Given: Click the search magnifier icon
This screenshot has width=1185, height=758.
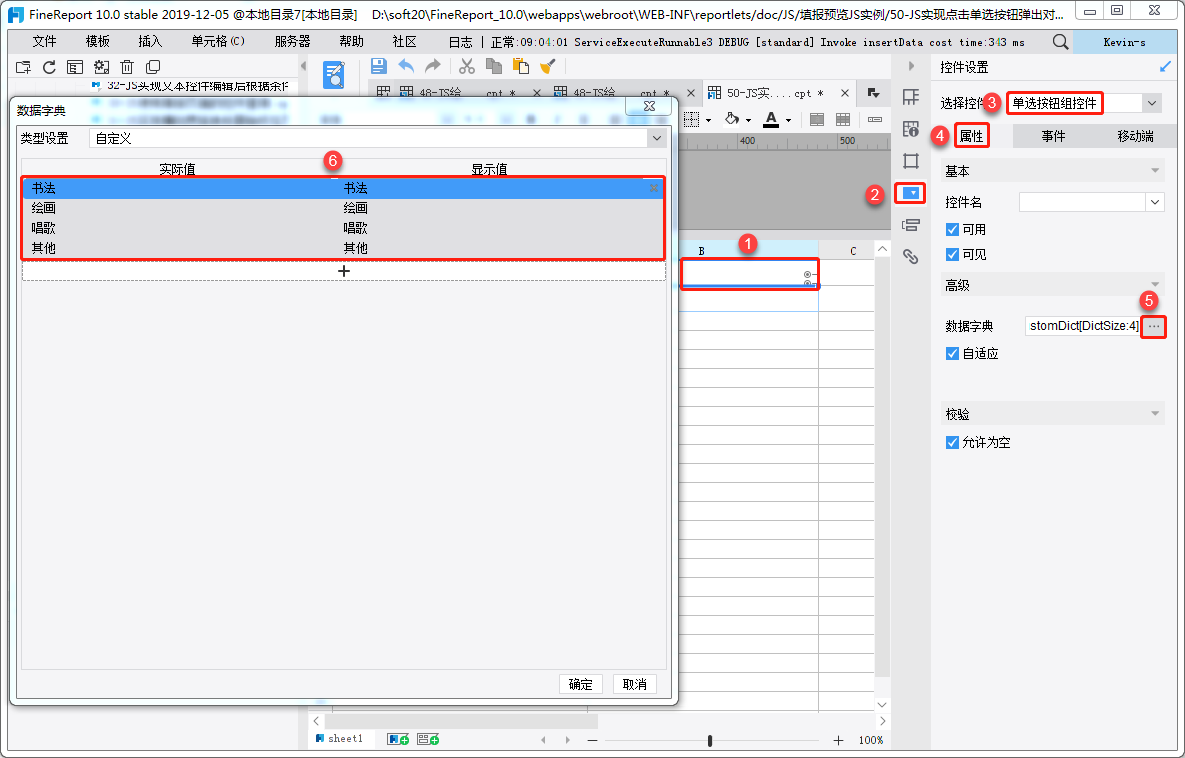Looking at the screenshot, I should tap(1060, 42).
